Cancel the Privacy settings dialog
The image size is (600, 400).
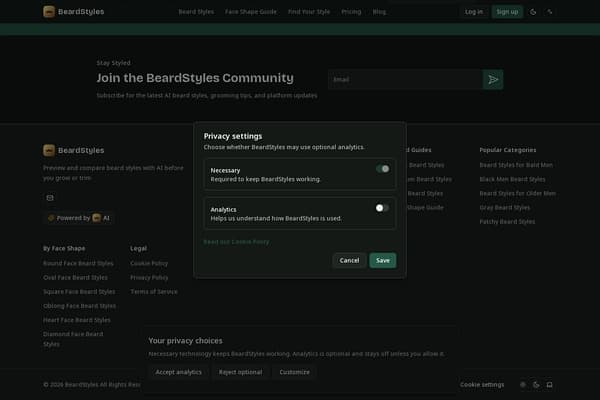(x=349, y=260)
